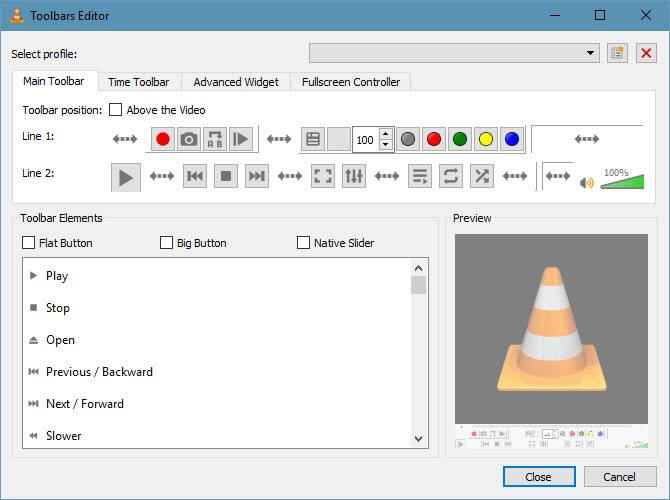Click the Cancel button

(x=620, y=476)
